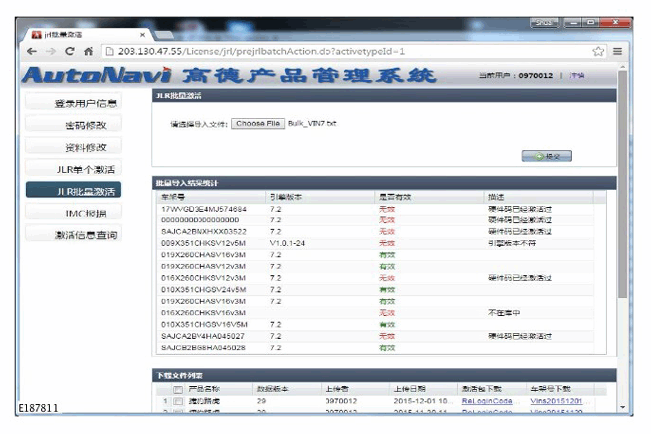Select row 17WVGD3E4MJ574684

click(x=376, y=209)
